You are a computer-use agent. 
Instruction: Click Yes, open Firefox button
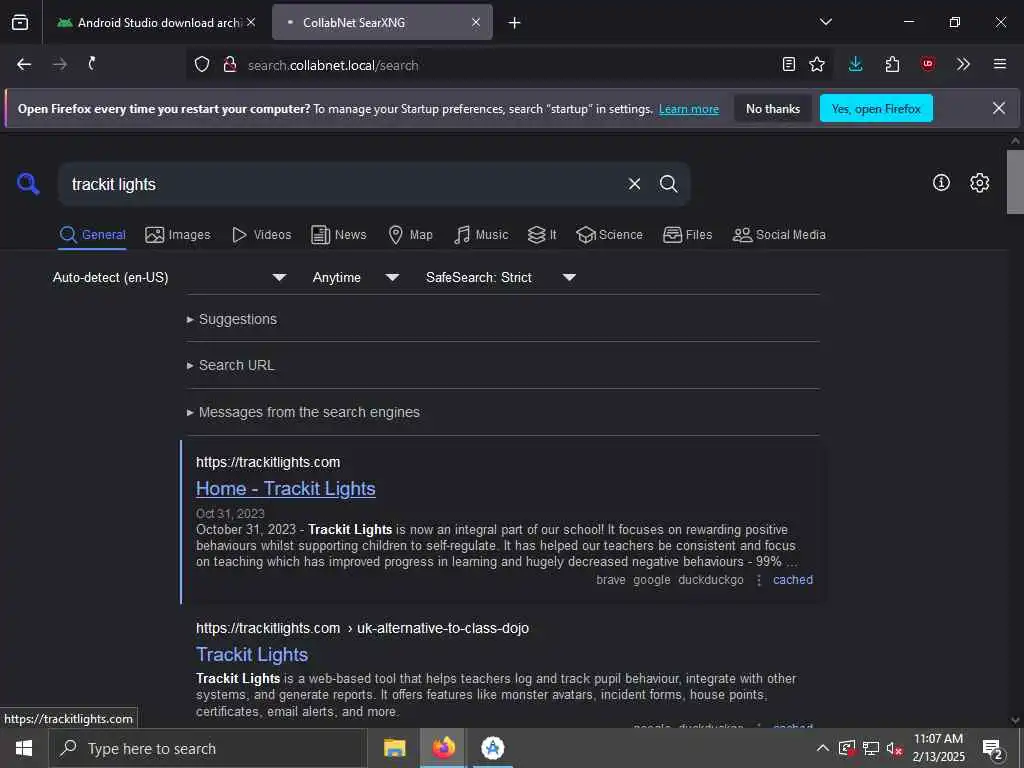(x=876, y=108)
